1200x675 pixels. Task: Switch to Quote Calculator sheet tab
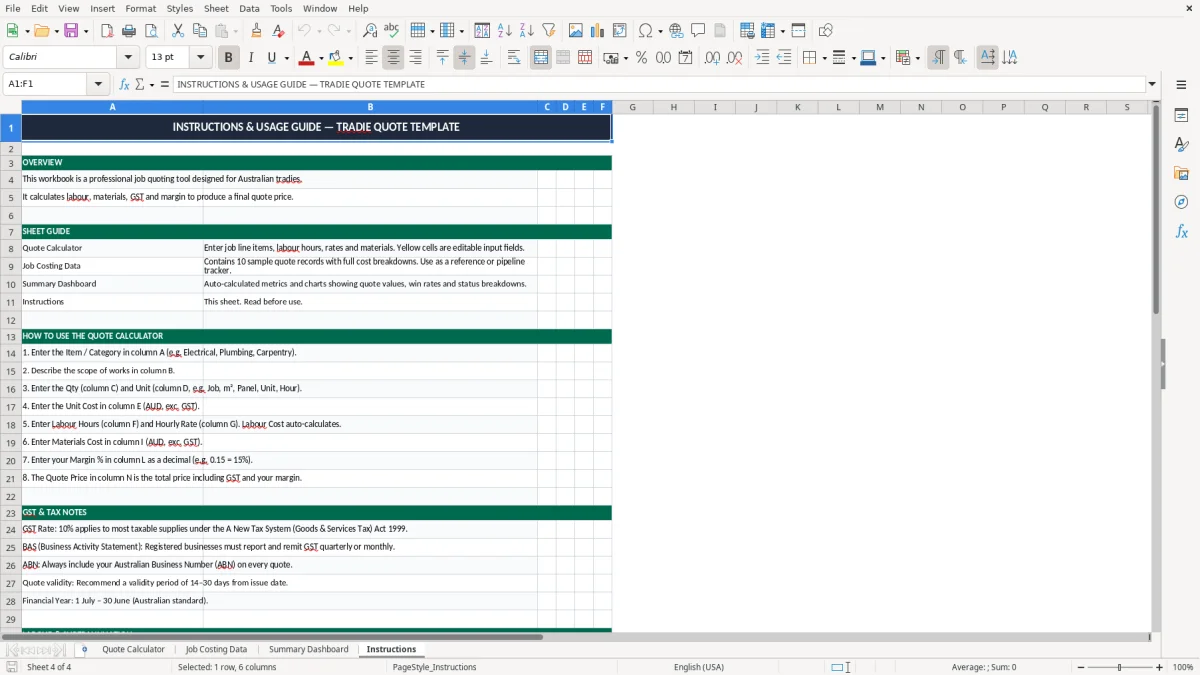point(133,649)
